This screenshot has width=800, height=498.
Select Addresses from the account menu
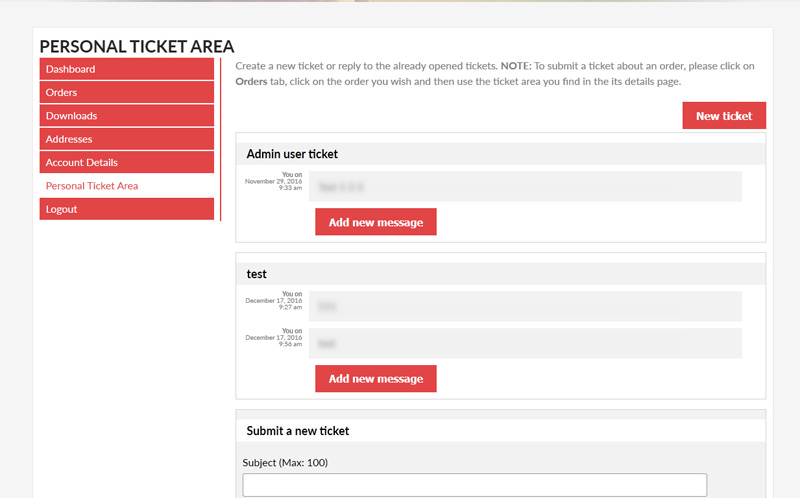point(126,139)
